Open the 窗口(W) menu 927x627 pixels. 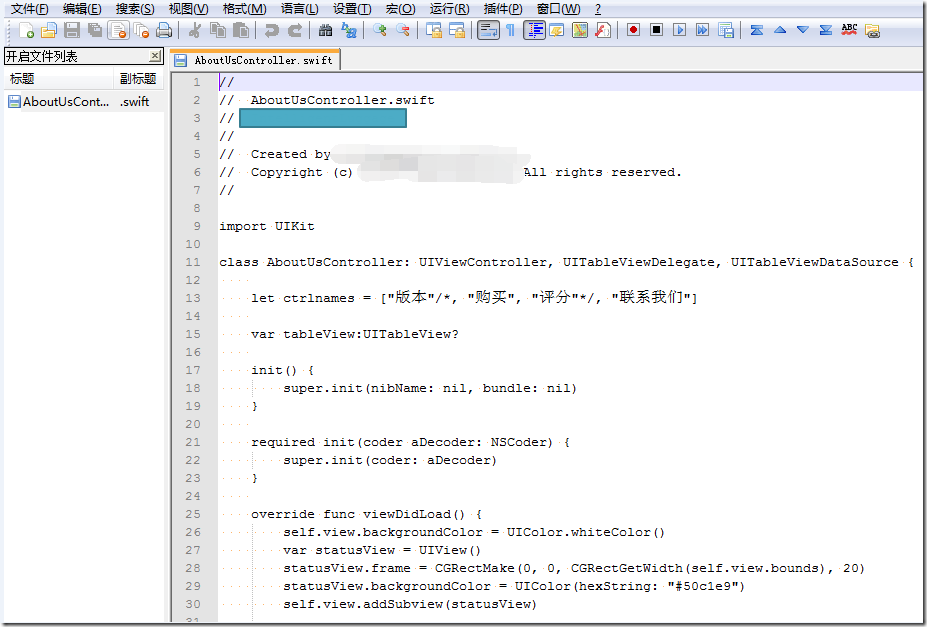[x=558, y=9]
